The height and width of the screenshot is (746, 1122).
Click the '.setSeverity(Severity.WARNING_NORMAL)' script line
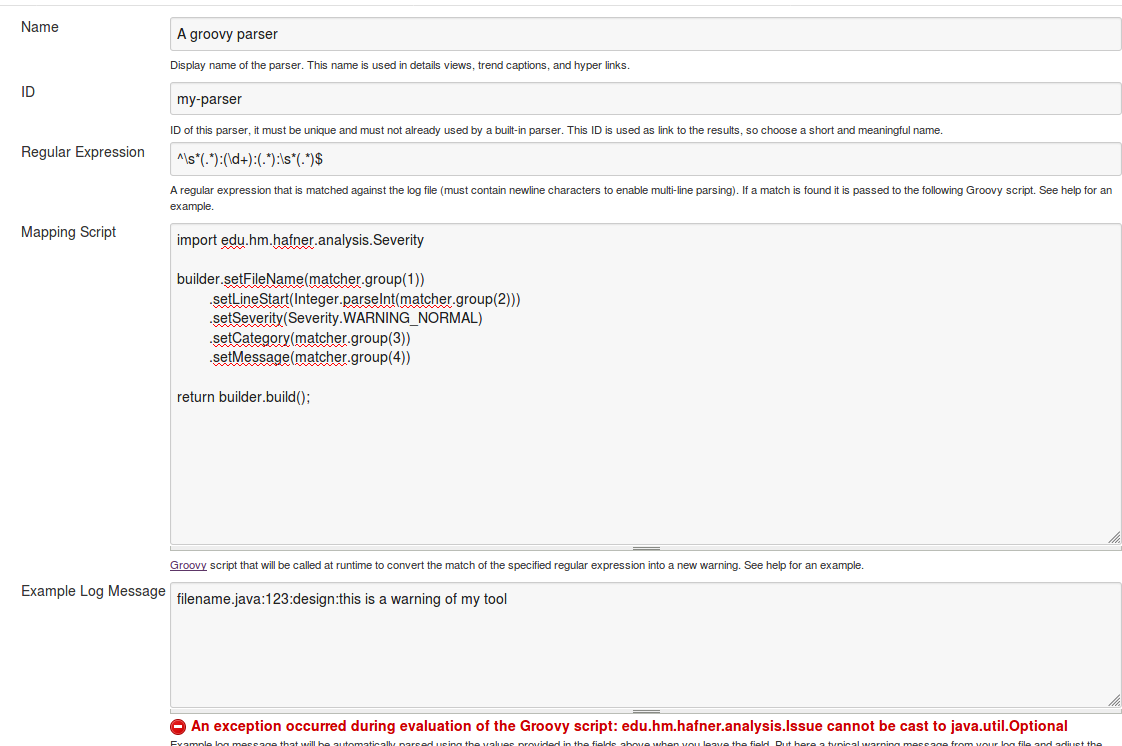click(x=346, y=318)
